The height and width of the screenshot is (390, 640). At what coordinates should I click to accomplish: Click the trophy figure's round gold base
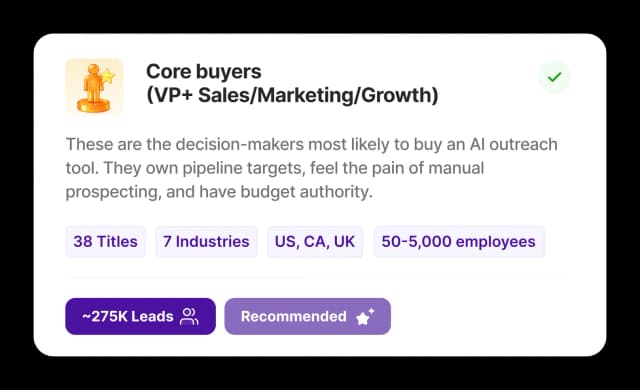(x=93, y=106)
